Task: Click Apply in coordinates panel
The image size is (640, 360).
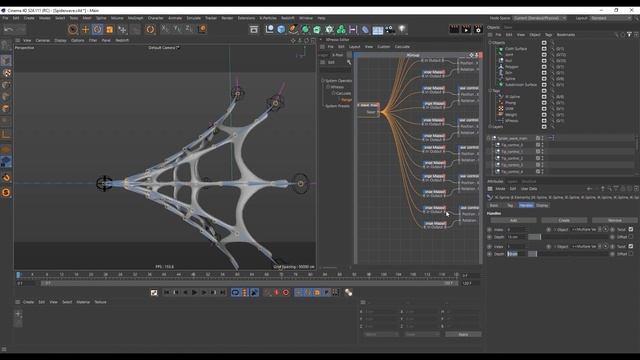Action: [x=463, y=334]
